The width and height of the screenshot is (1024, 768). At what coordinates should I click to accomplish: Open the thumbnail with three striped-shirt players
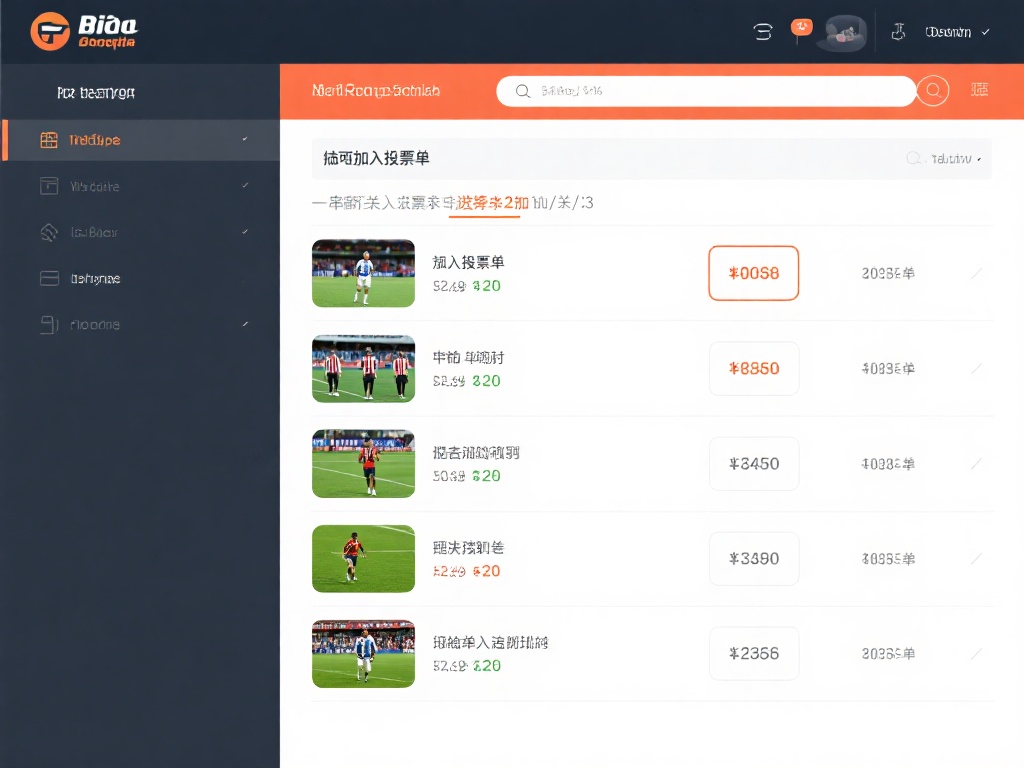[x=363, y=368]
